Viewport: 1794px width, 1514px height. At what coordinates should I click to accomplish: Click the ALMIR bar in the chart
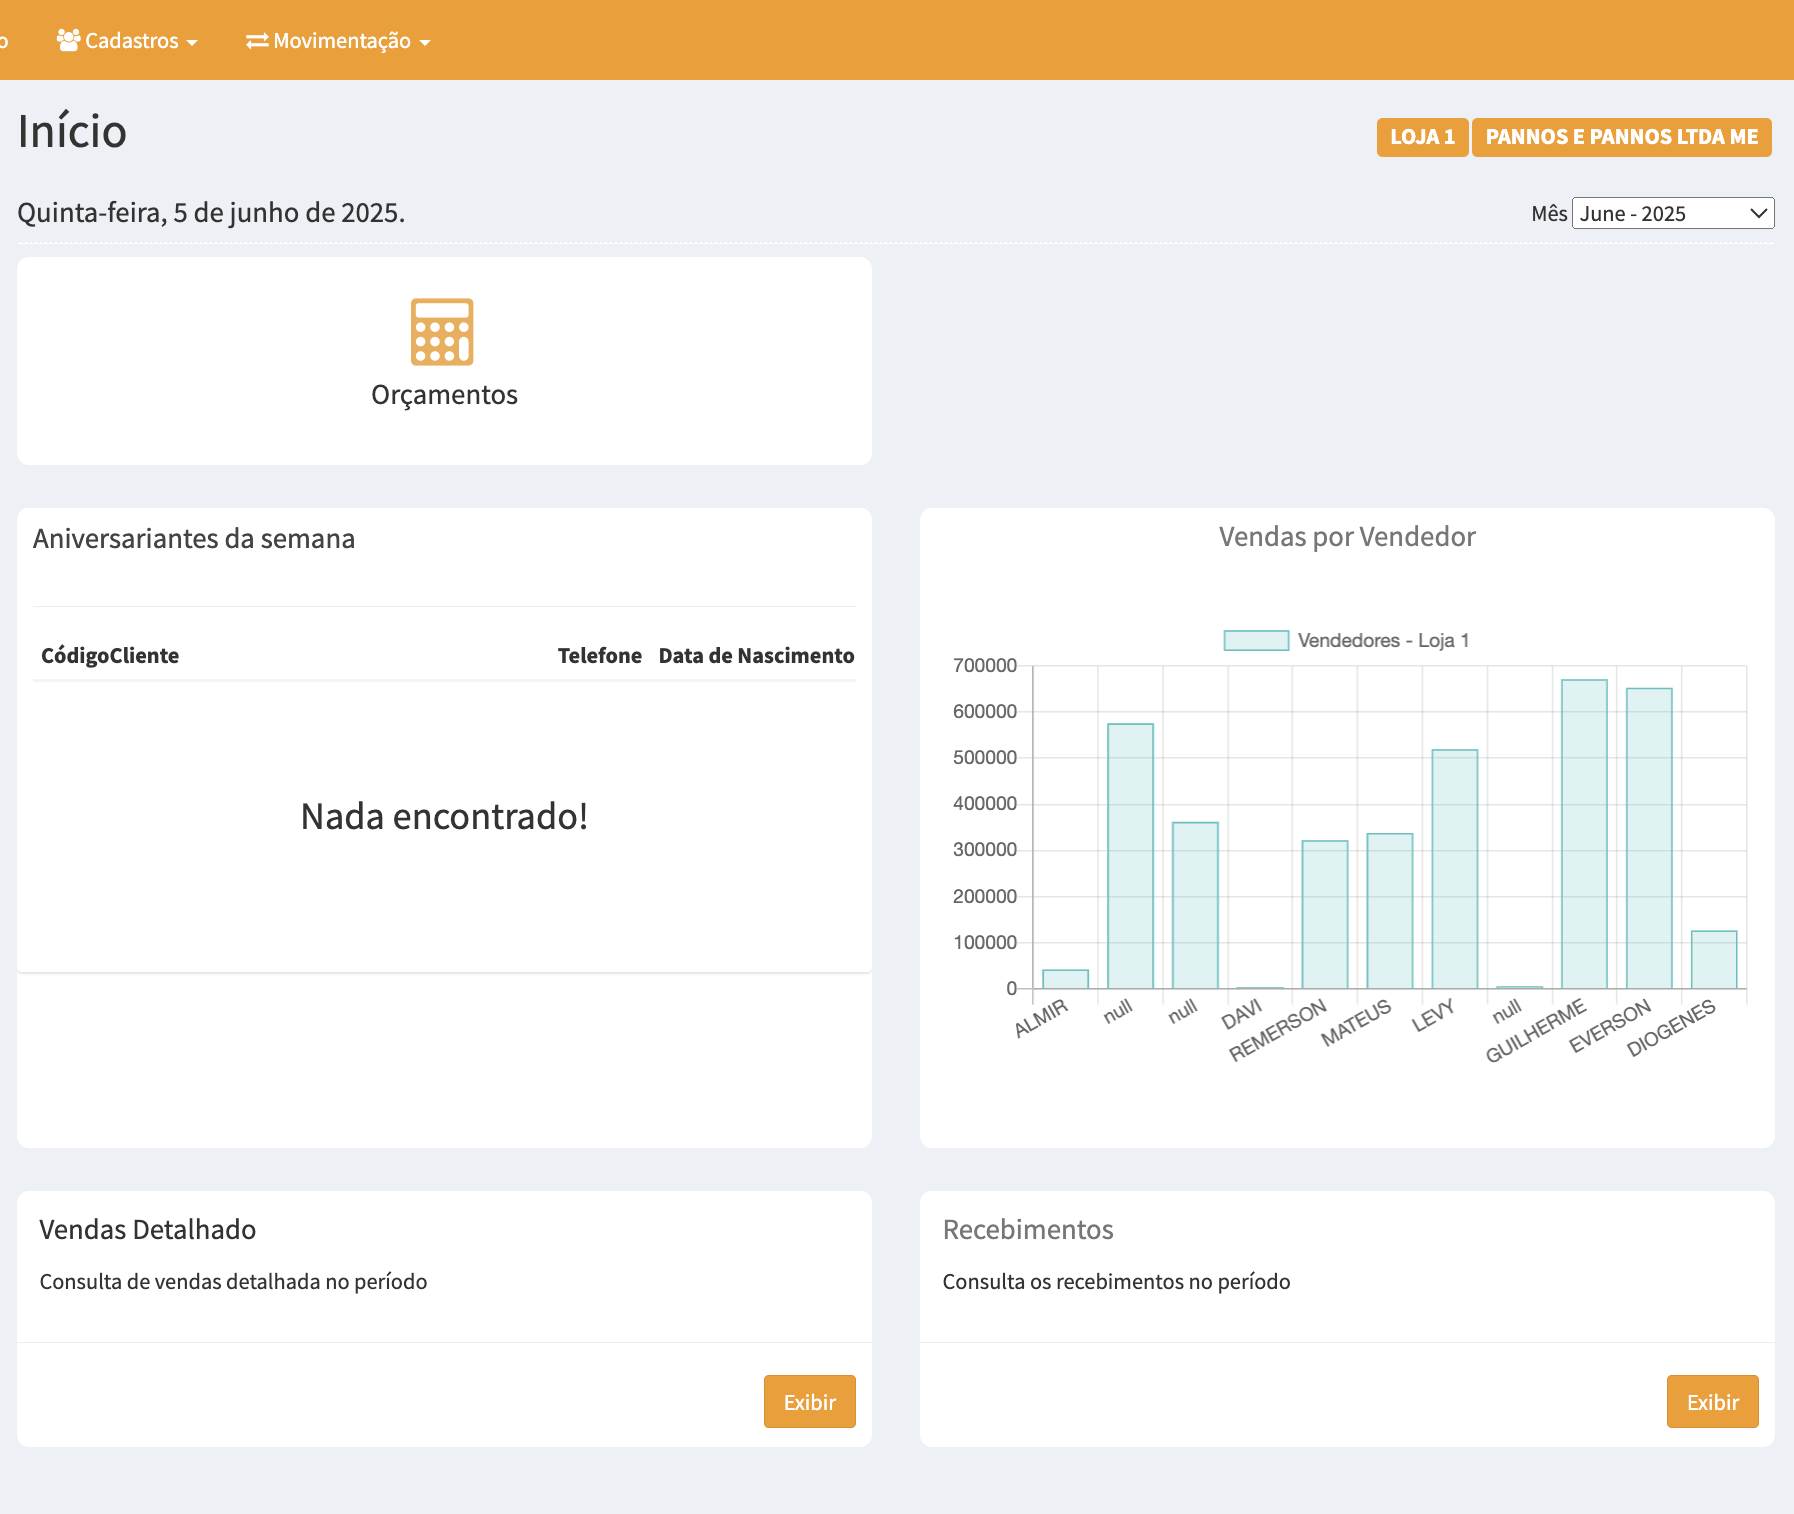pos(1065,979)
